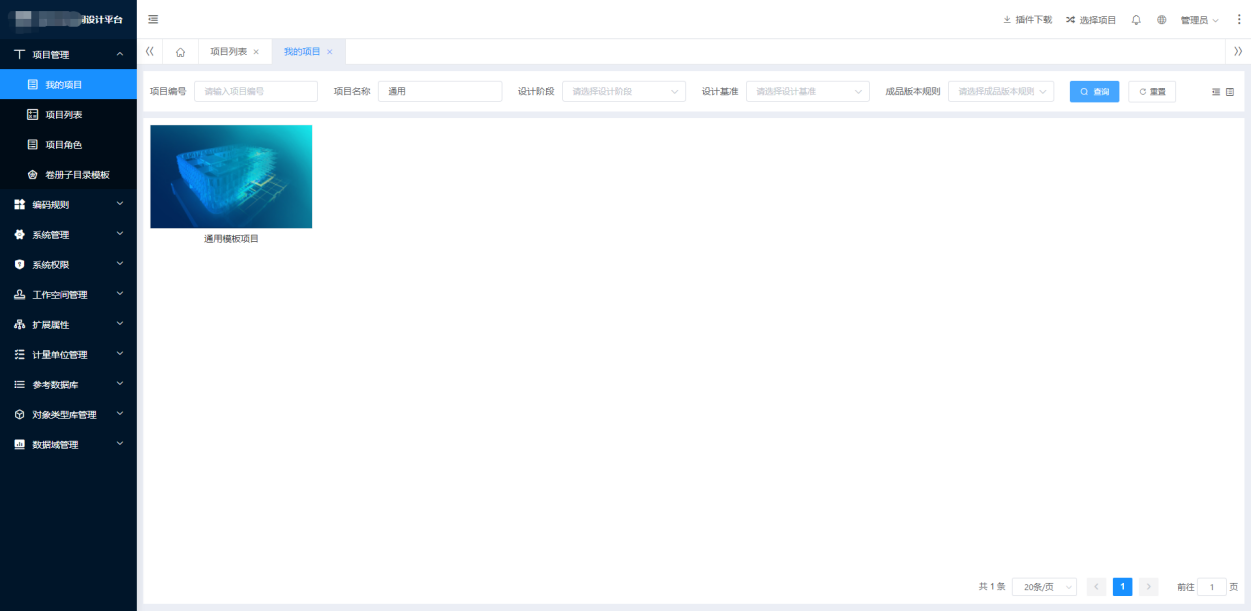Expand the 编码规则 menu group
This screenshot has width=1251, height=611.
68,204
